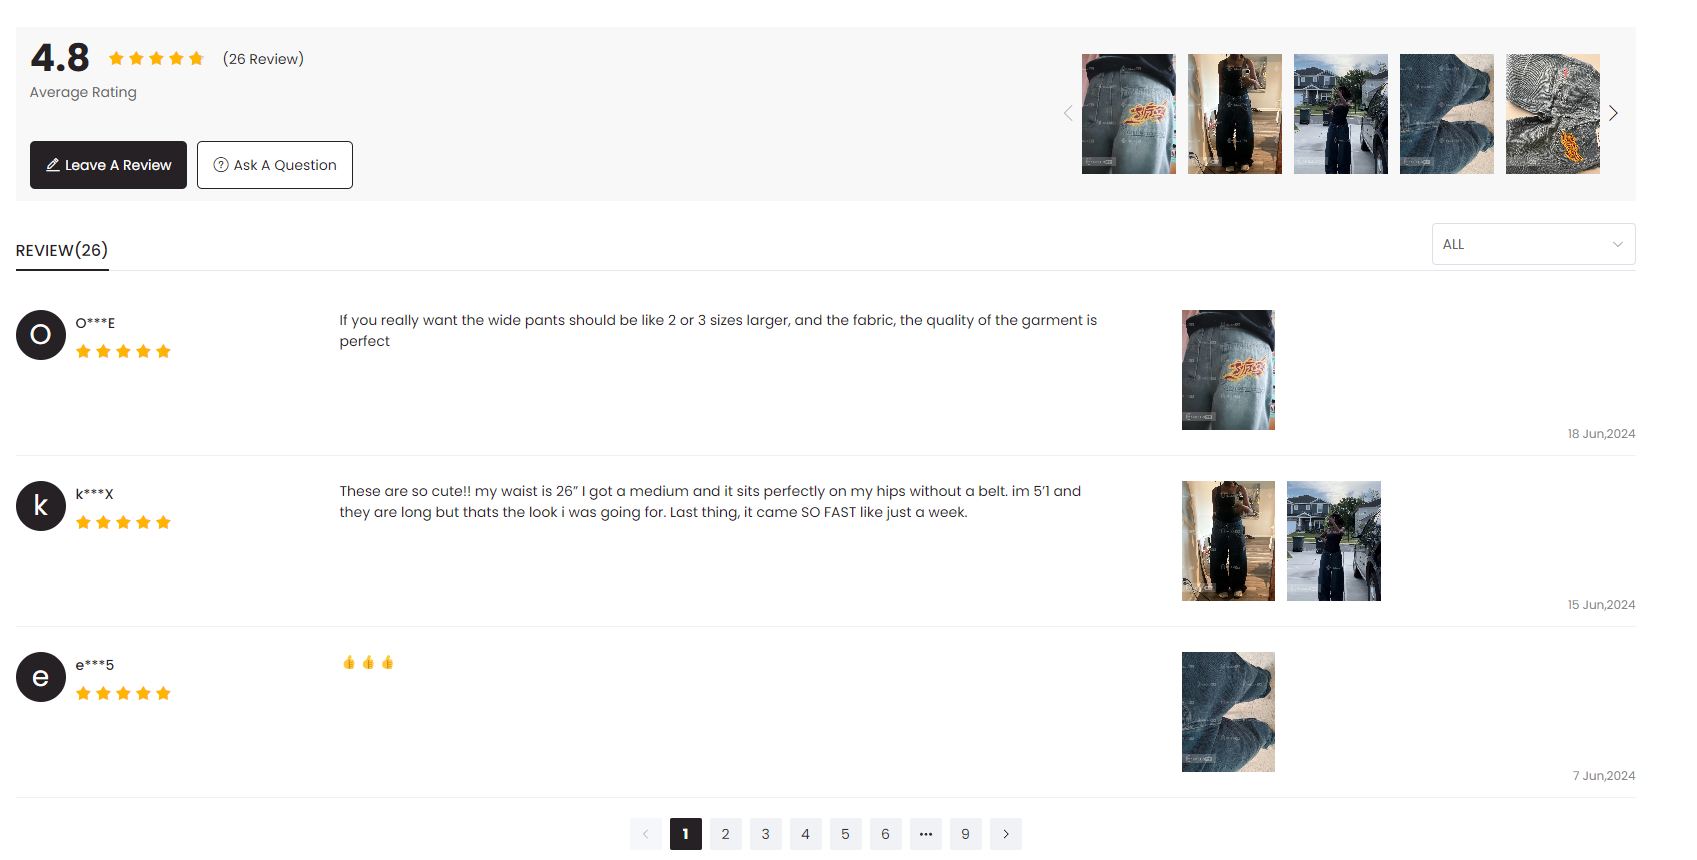The height and width of the screenshot is (860, 1697).
Task: Go to page 2 of reviews
Action: 726,834
